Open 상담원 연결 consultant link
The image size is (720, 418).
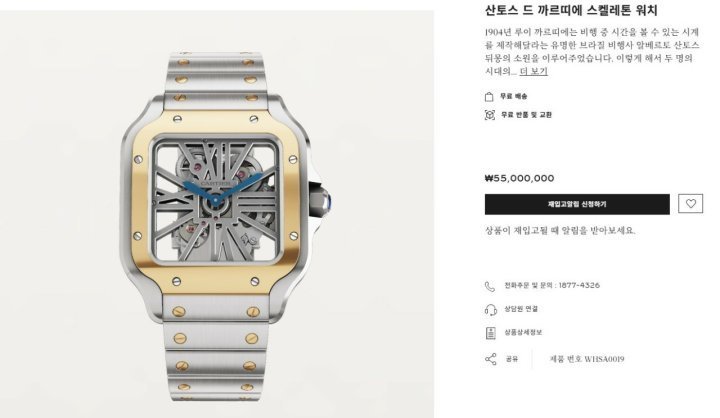pos(521,309)
